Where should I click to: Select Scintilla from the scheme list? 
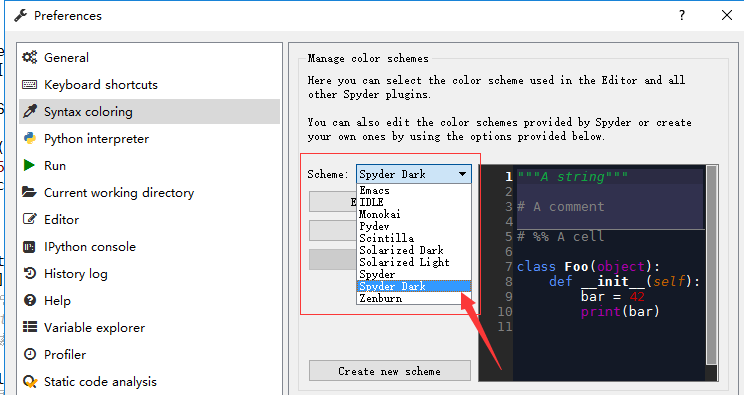point(414,238)
